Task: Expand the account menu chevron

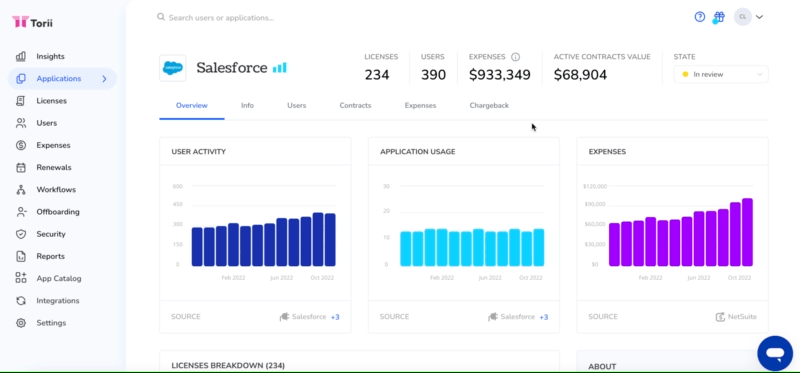Action: [759, 17]
